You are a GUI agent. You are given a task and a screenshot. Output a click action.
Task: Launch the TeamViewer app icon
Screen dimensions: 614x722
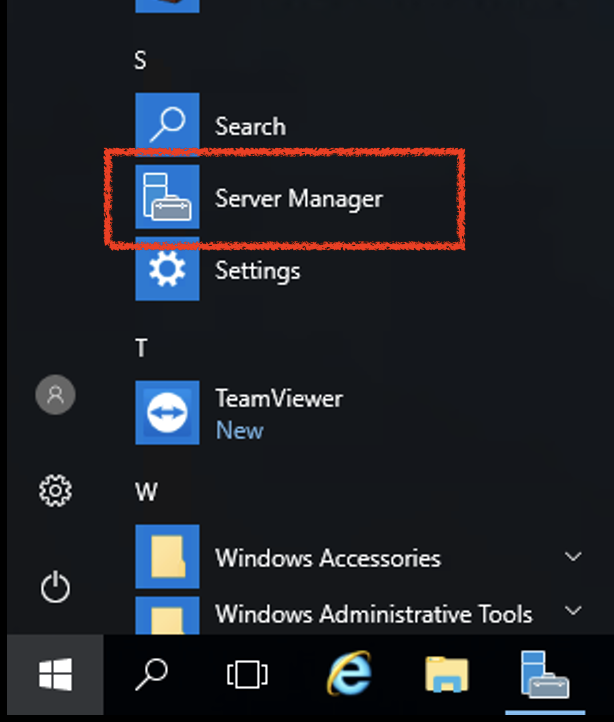[x=167, y=413]
